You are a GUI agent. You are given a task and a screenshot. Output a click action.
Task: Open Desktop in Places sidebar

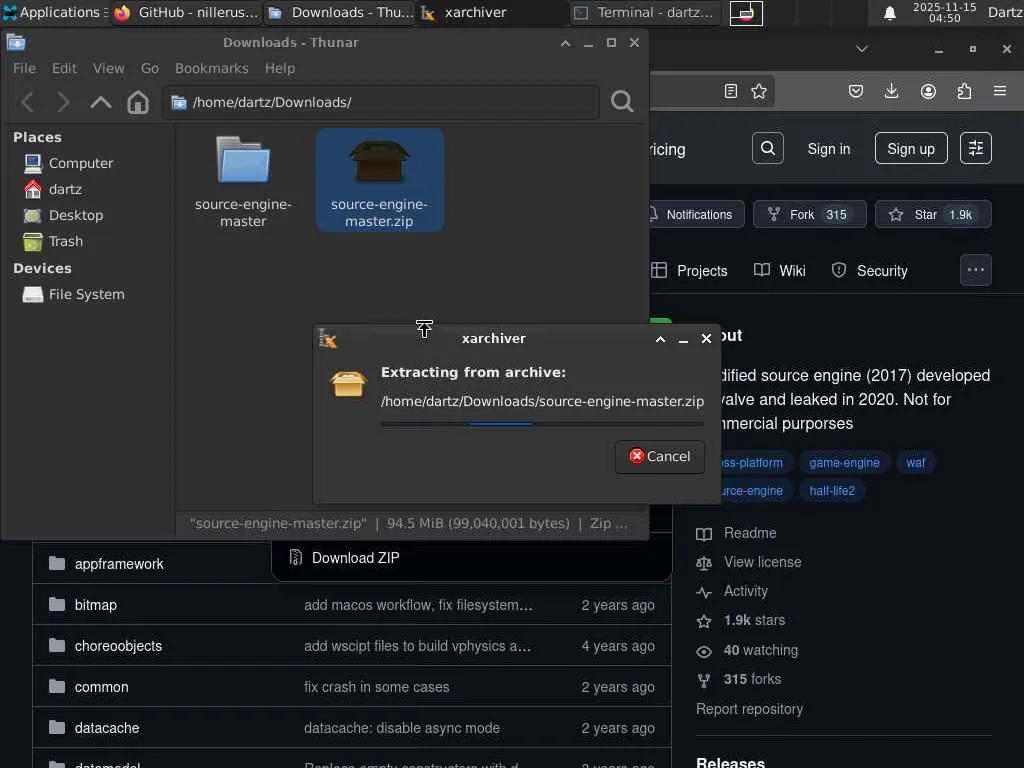63,216
